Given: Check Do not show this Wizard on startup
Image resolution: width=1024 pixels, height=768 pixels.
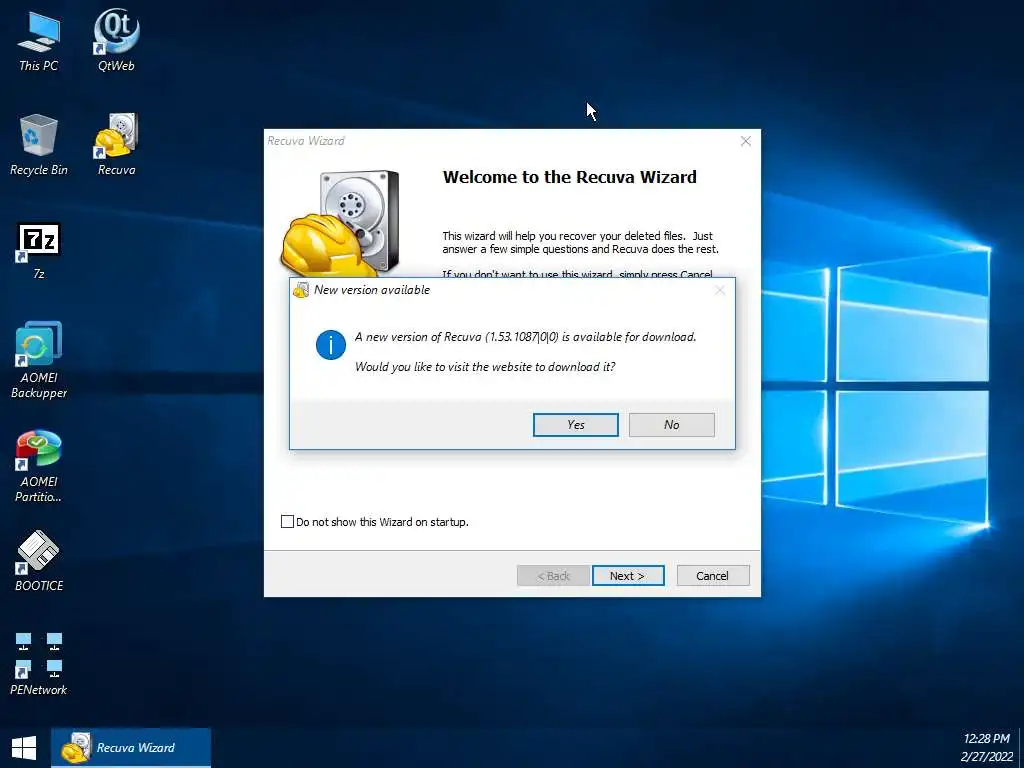Looking at the screenshot, I should pyautogui.click(x=287, y=522).
